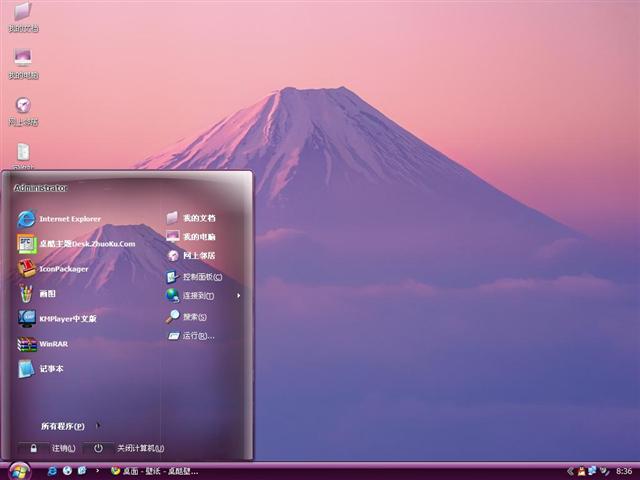This screenshot has width=640, height=480.
Task: Open 我的电脑 in Start menu
Action: point(191,236)
